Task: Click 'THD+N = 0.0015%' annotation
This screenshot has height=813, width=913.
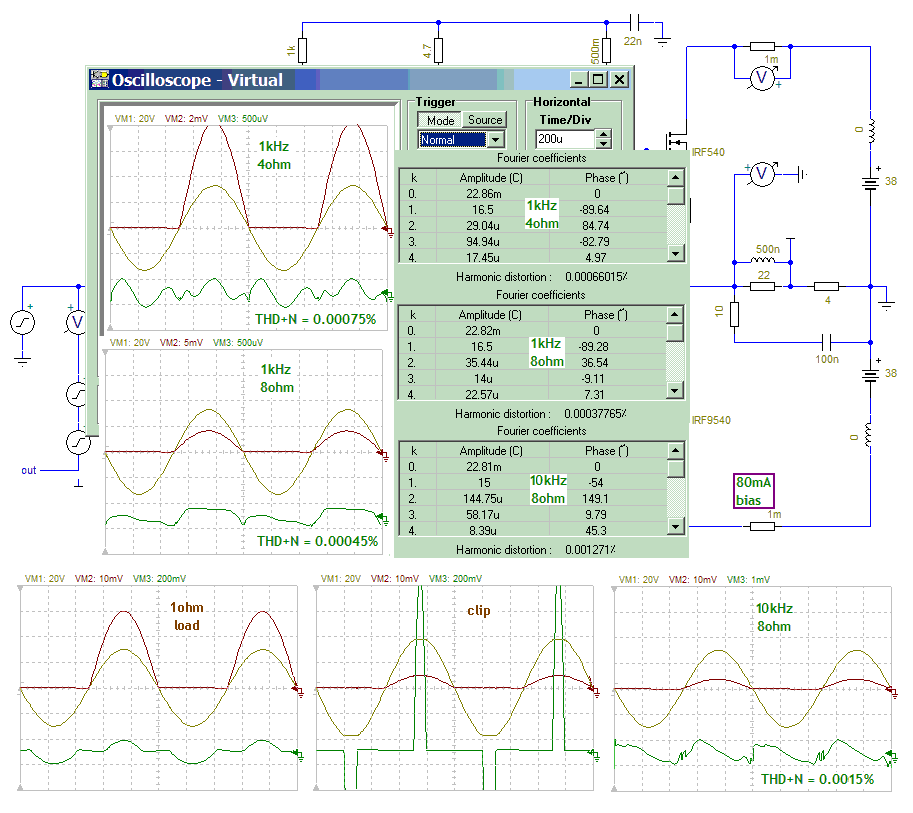Action: click(818, 779)
